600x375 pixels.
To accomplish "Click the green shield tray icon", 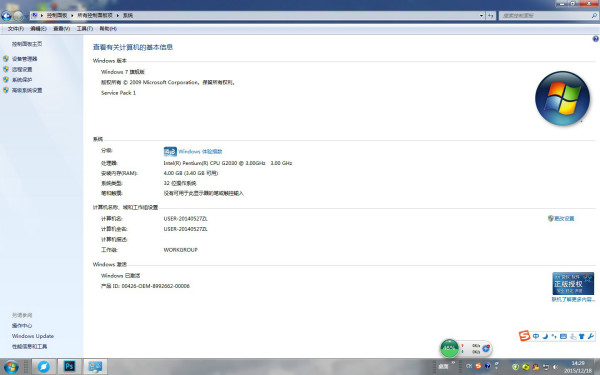I will pos(515,367).
